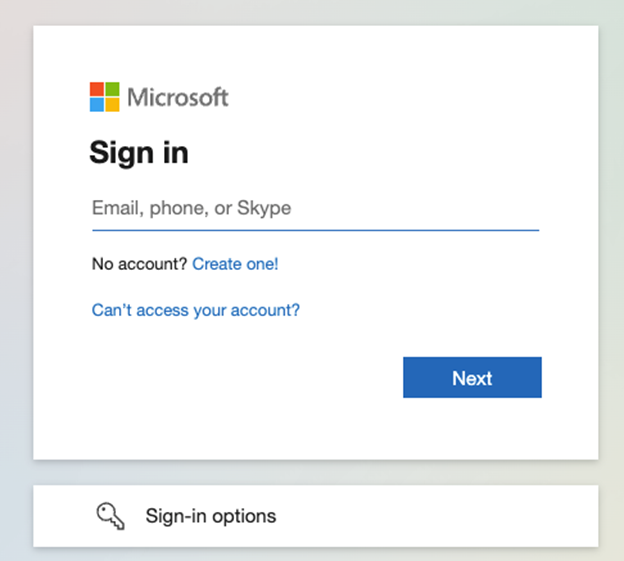Screen dimensions: 624x561
Task: Focus the Email, phone, or Skype field
Action: [316, 208]
